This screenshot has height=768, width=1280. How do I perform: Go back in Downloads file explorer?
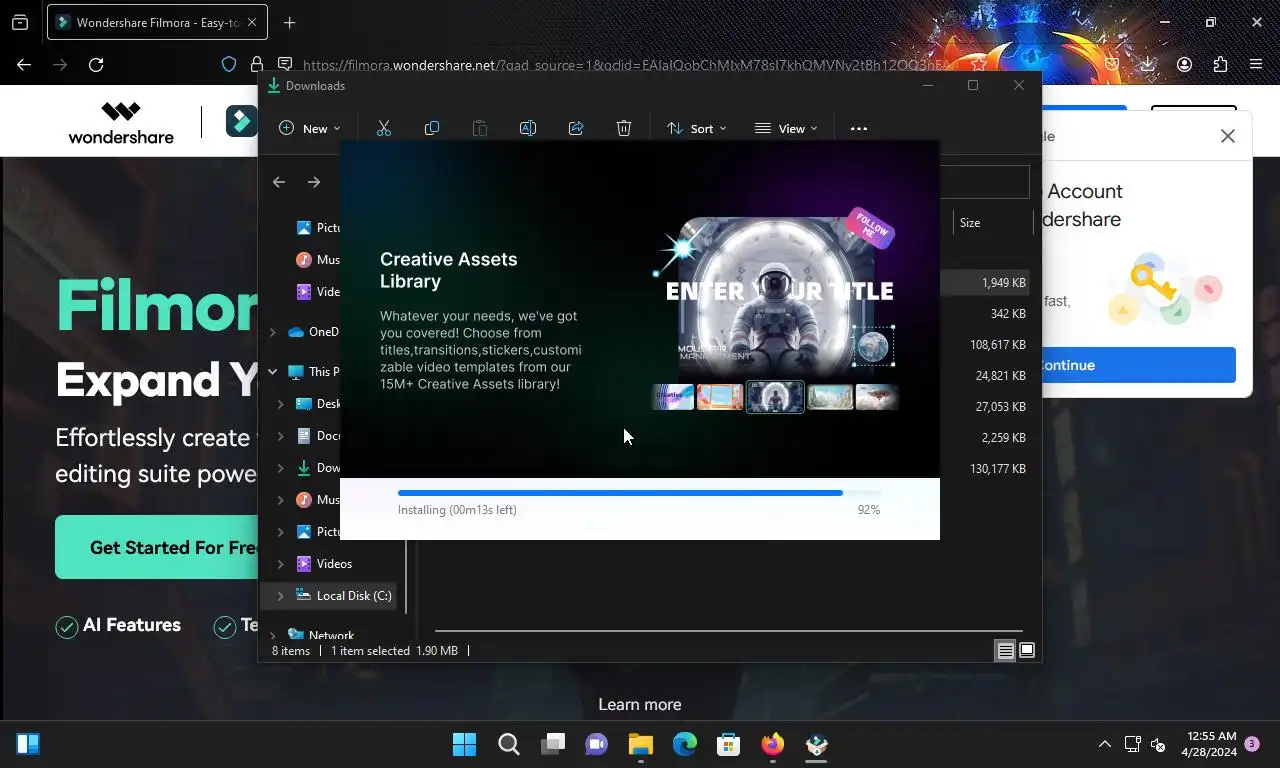click(279, 182)
